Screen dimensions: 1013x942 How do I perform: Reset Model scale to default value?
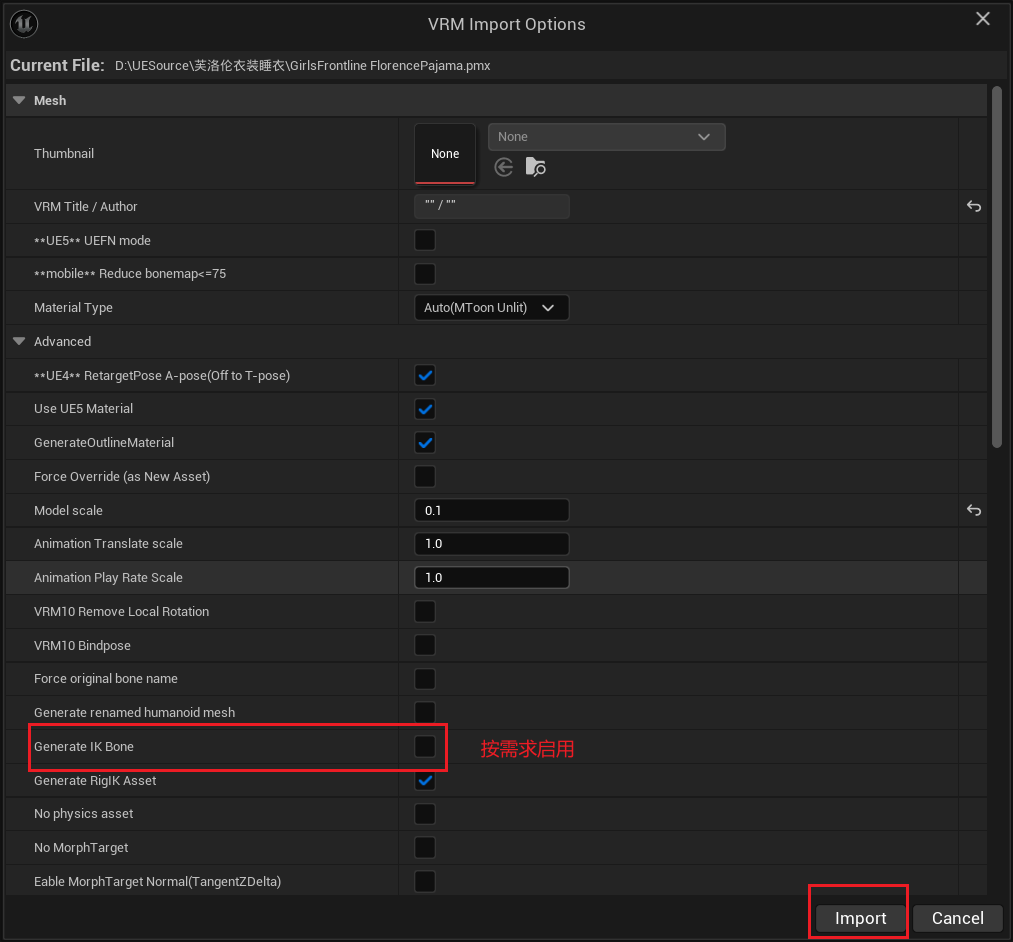coord(973,510)
